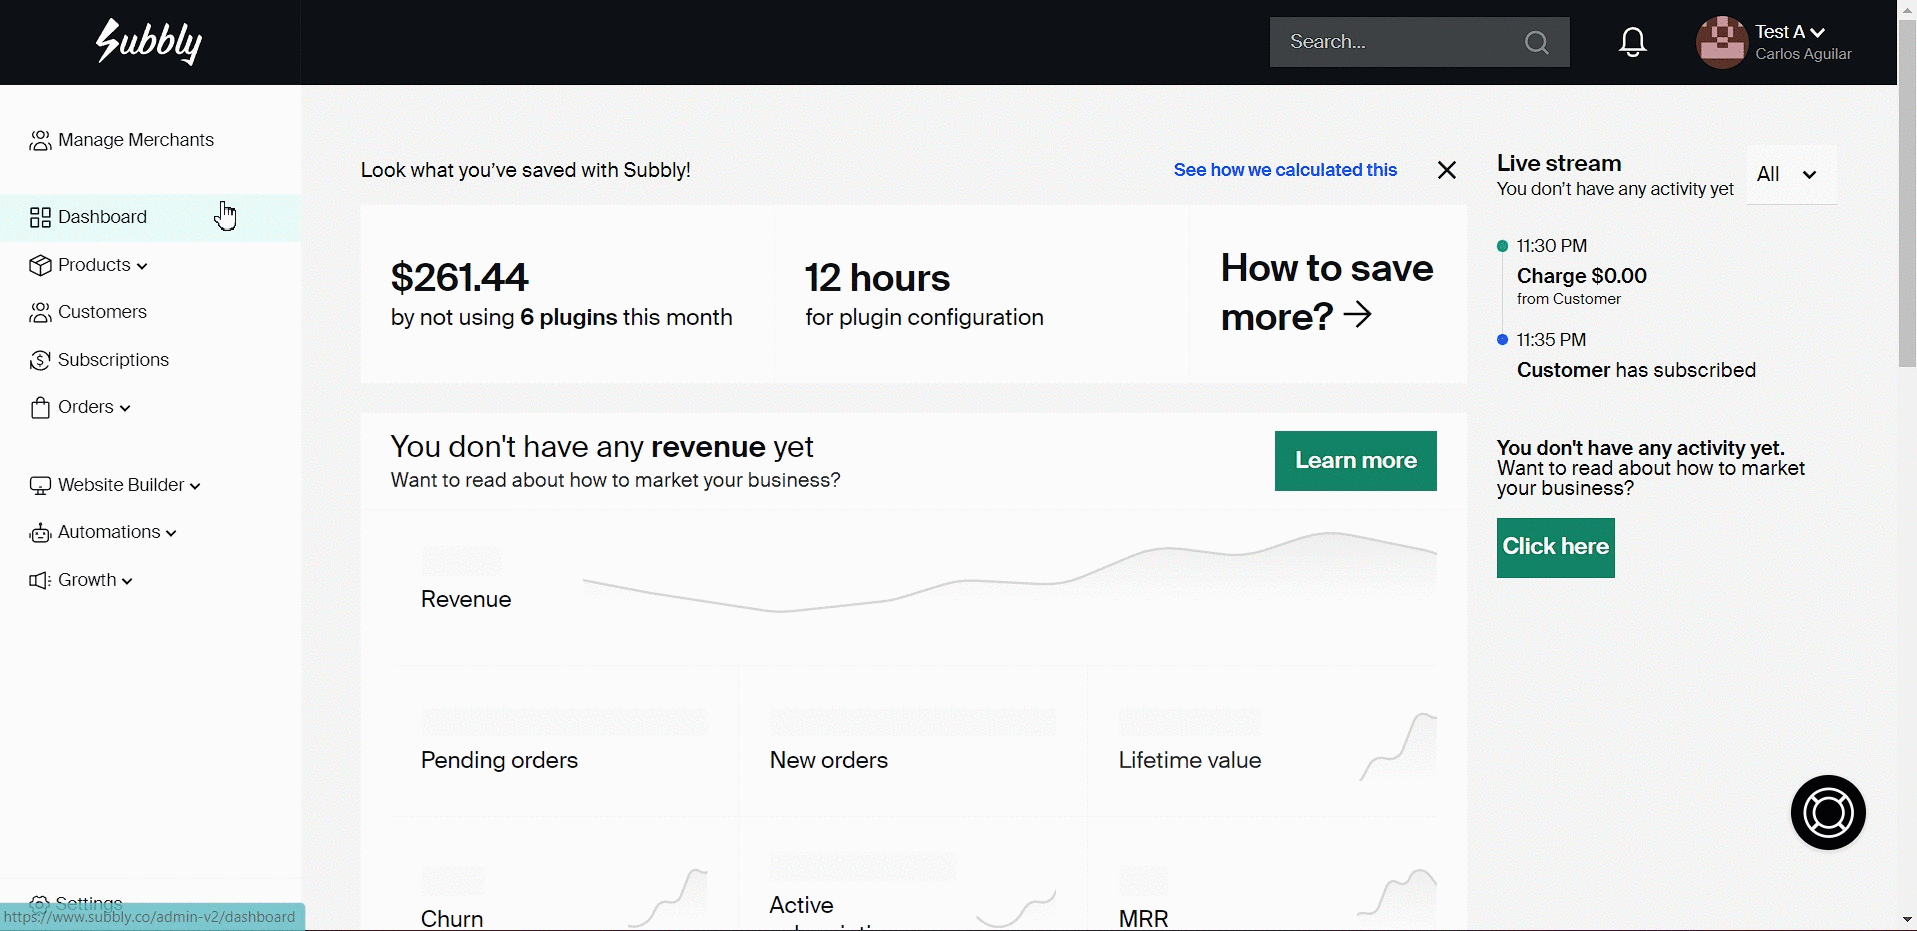This screenshot has height=931, width=1917.
Task: Click the scrollbar down arrow
Action: click(1907, 920)
